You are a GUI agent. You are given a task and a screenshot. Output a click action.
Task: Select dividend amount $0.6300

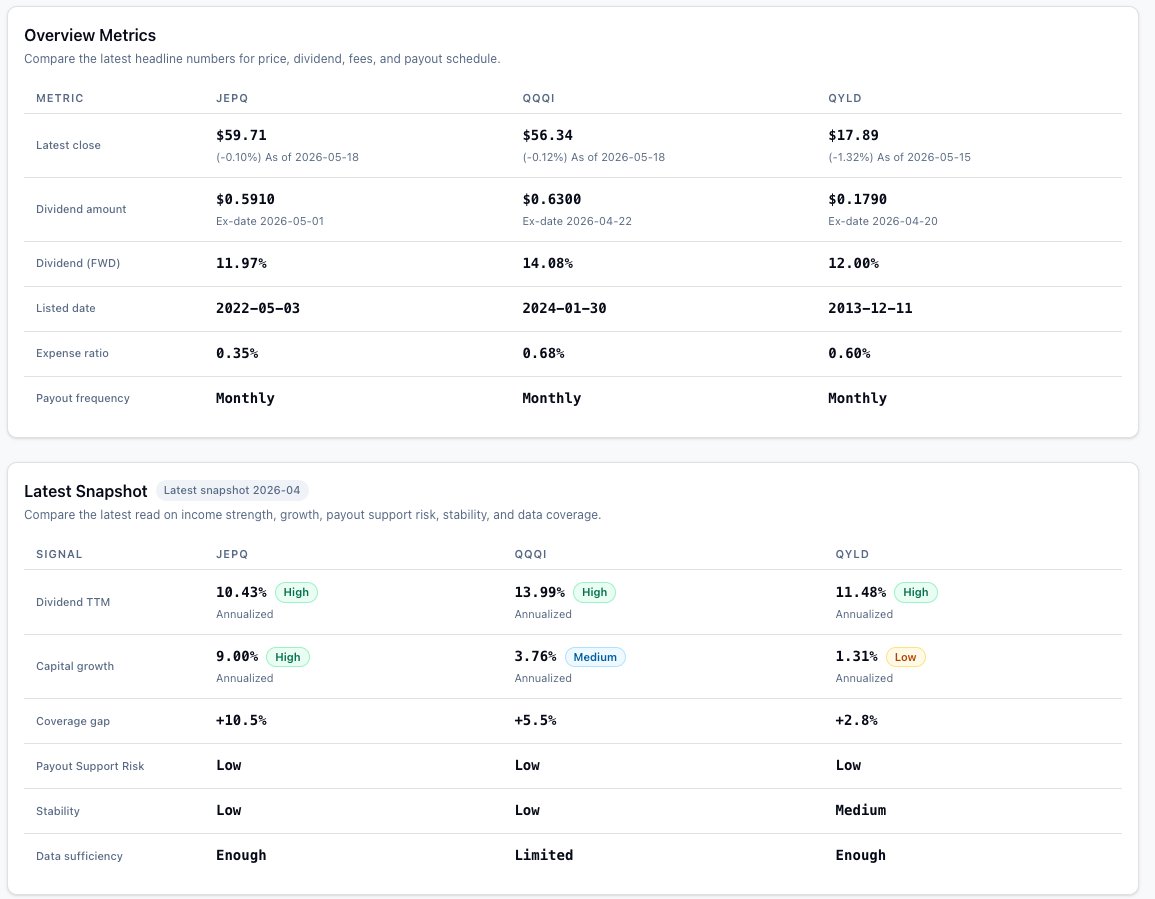tap(552, 199)
